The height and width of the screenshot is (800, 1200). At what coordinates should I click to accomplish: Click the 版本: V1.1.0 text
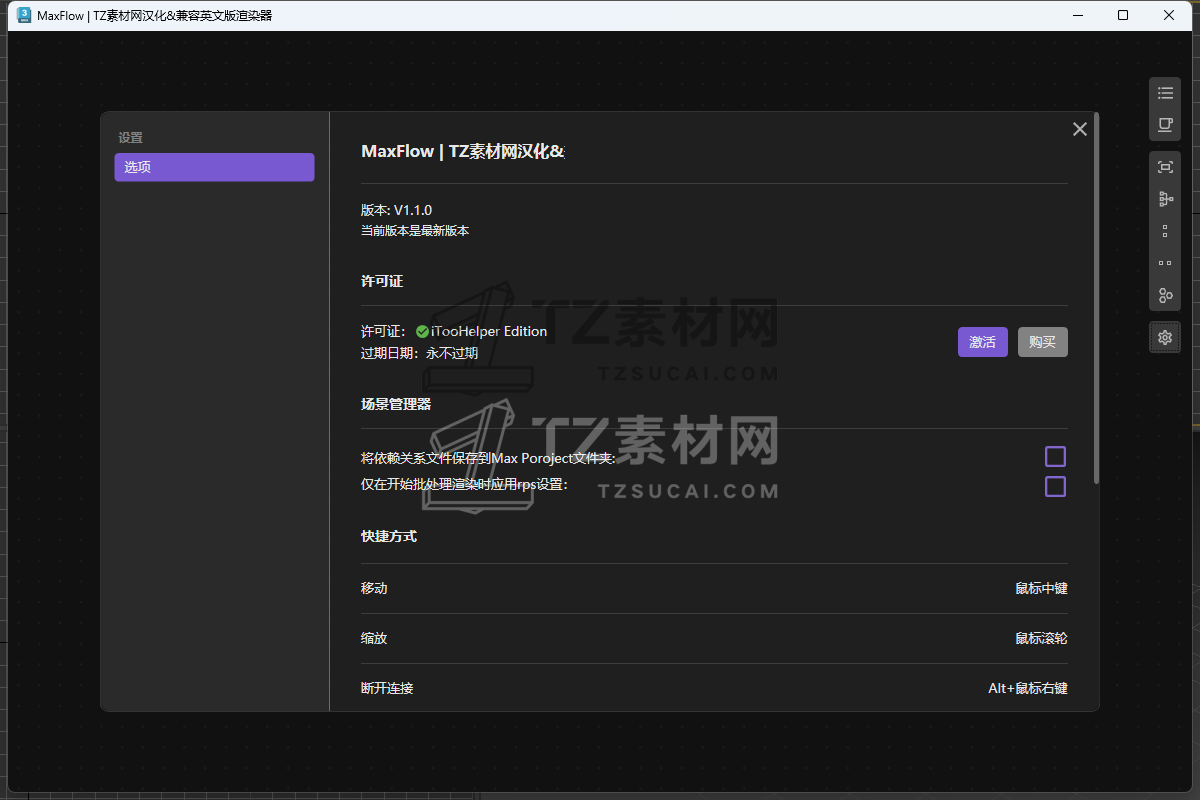[x=396, y=210]
